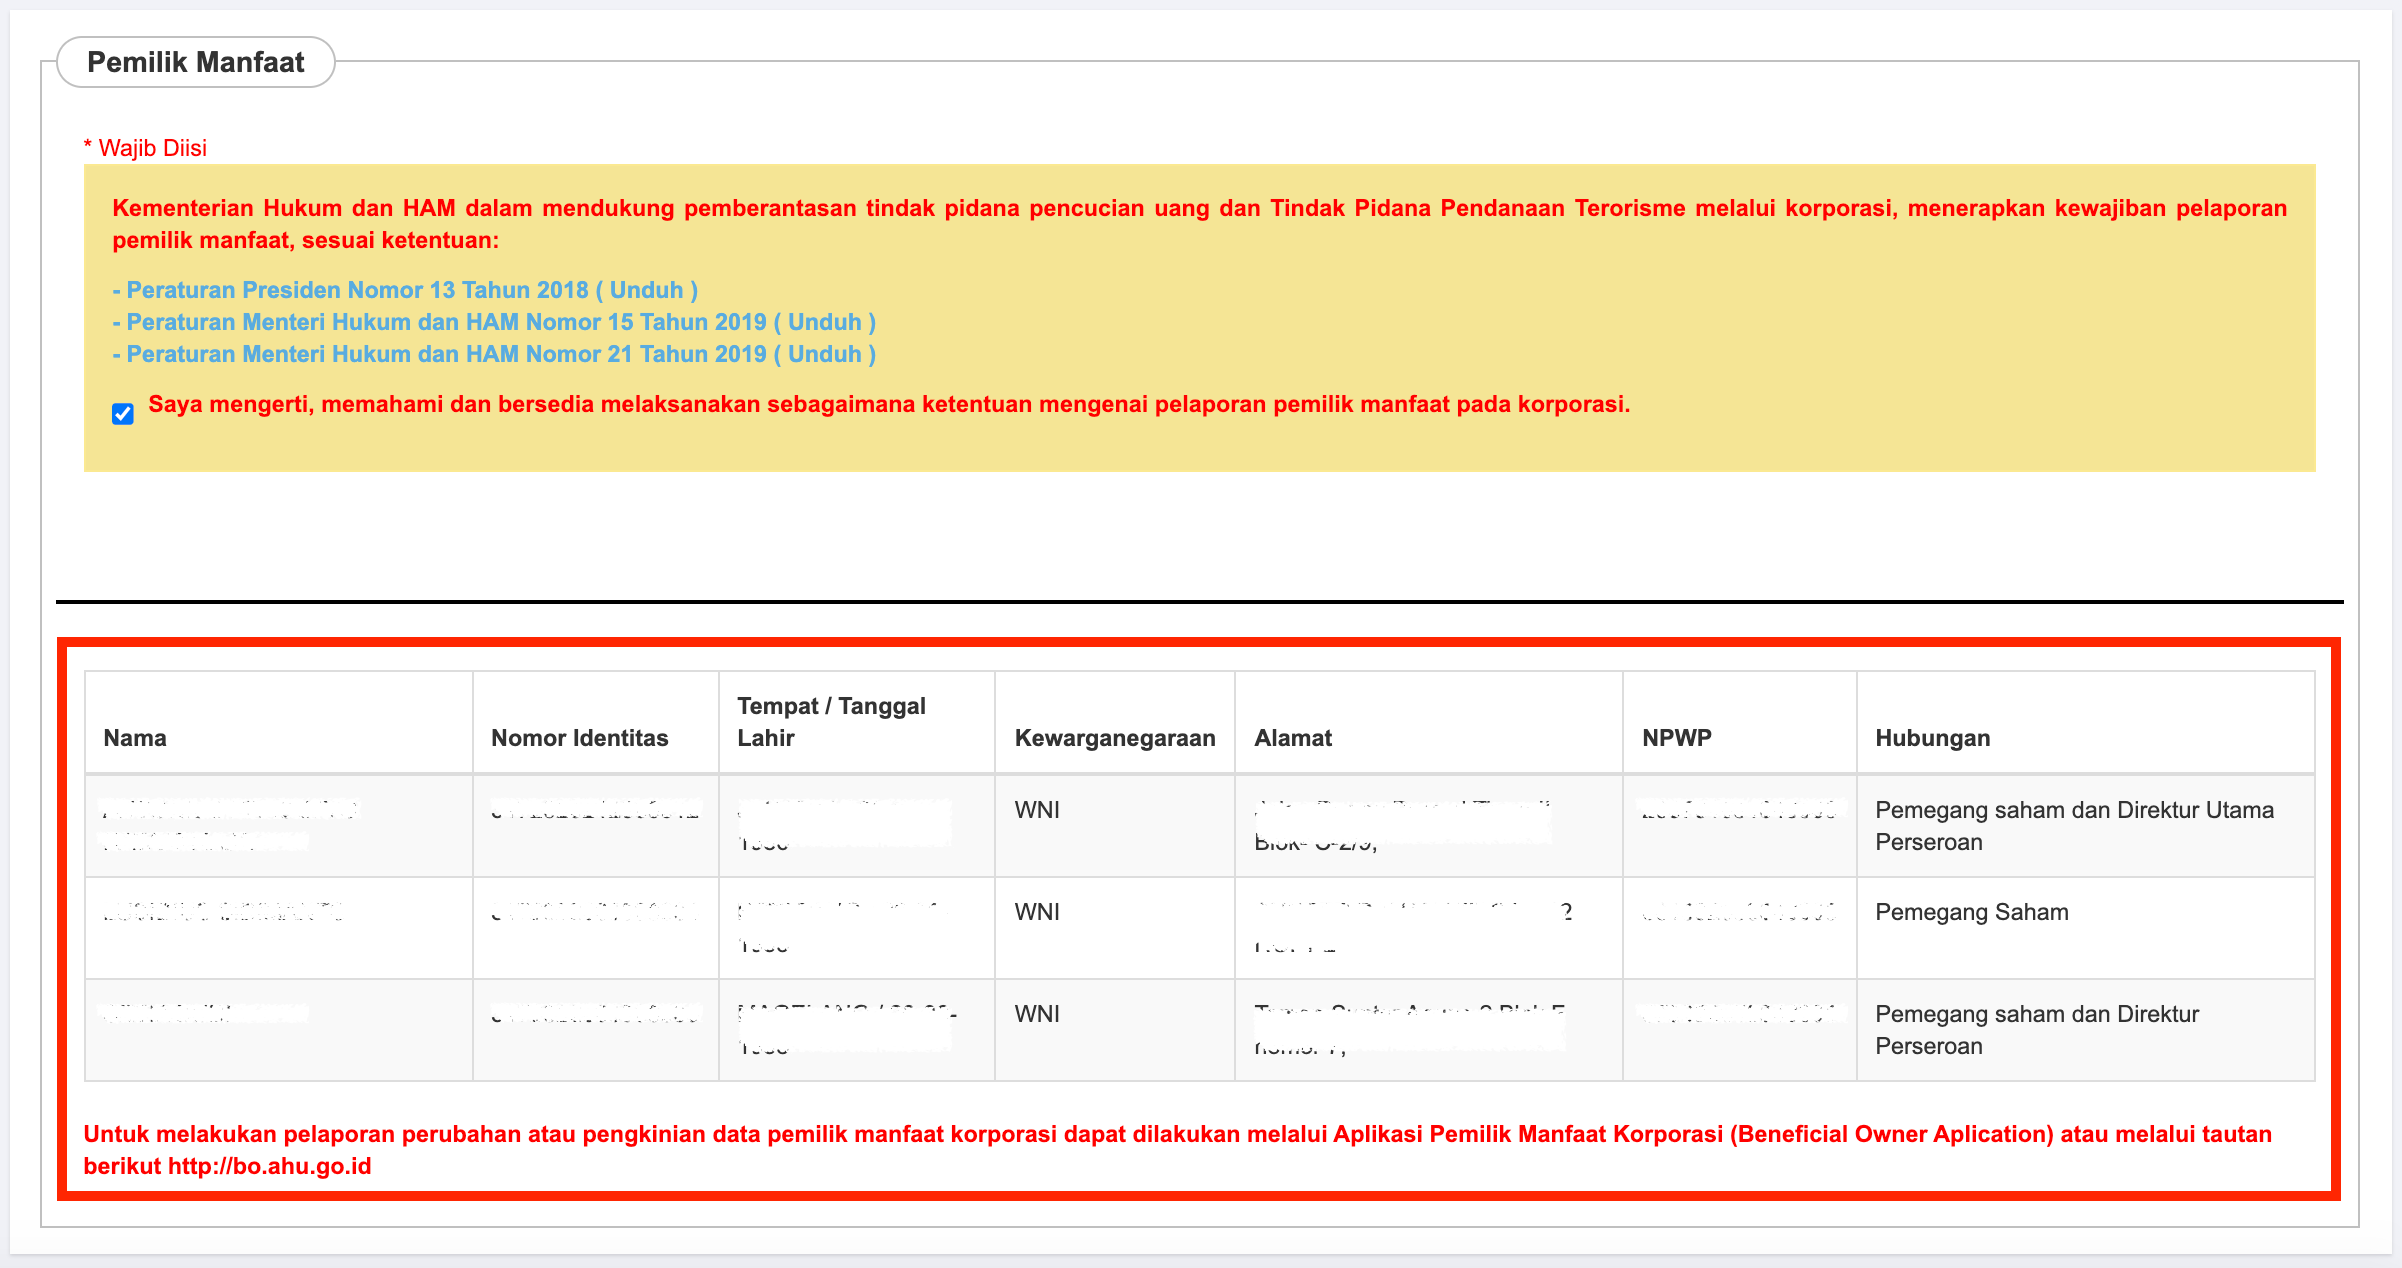Download Peraturan Menteri Nomor 21 Tahun 2019
The width and height of the screenshot is (2402, 1268).
tap(825, 354)
